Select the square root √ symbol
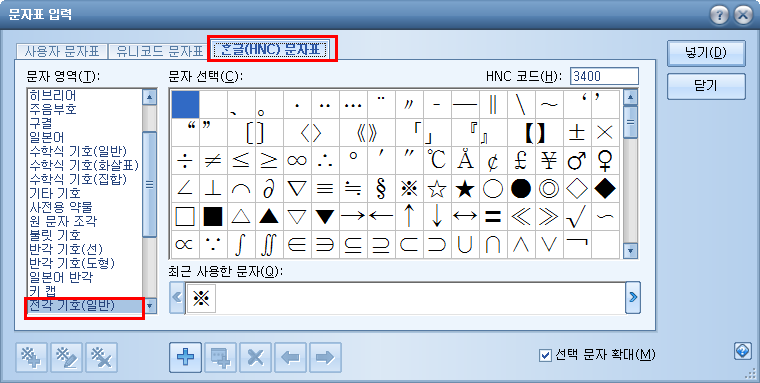The width and height of the screenshot is (760, 383). pos(577,217)
